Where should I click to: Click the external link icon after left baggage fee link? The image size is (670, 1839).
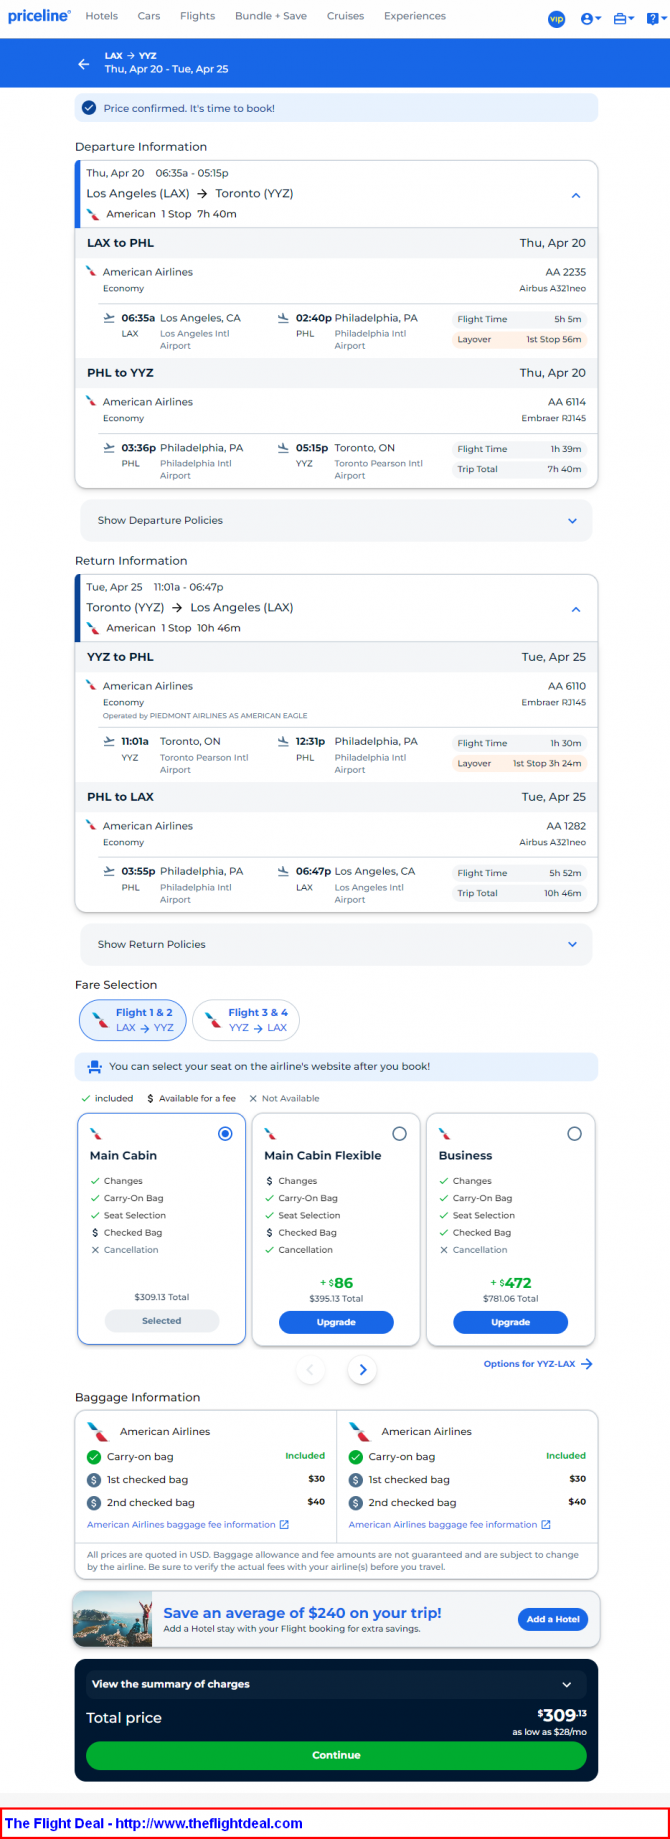pyautogui.click(x=284, y=1524)
